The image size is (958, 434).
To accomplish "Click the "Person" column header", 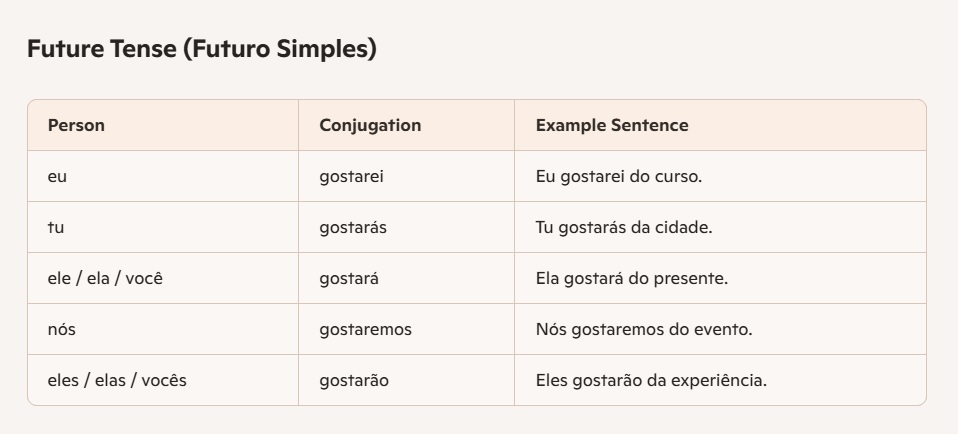I will click(x=76, y=125).
